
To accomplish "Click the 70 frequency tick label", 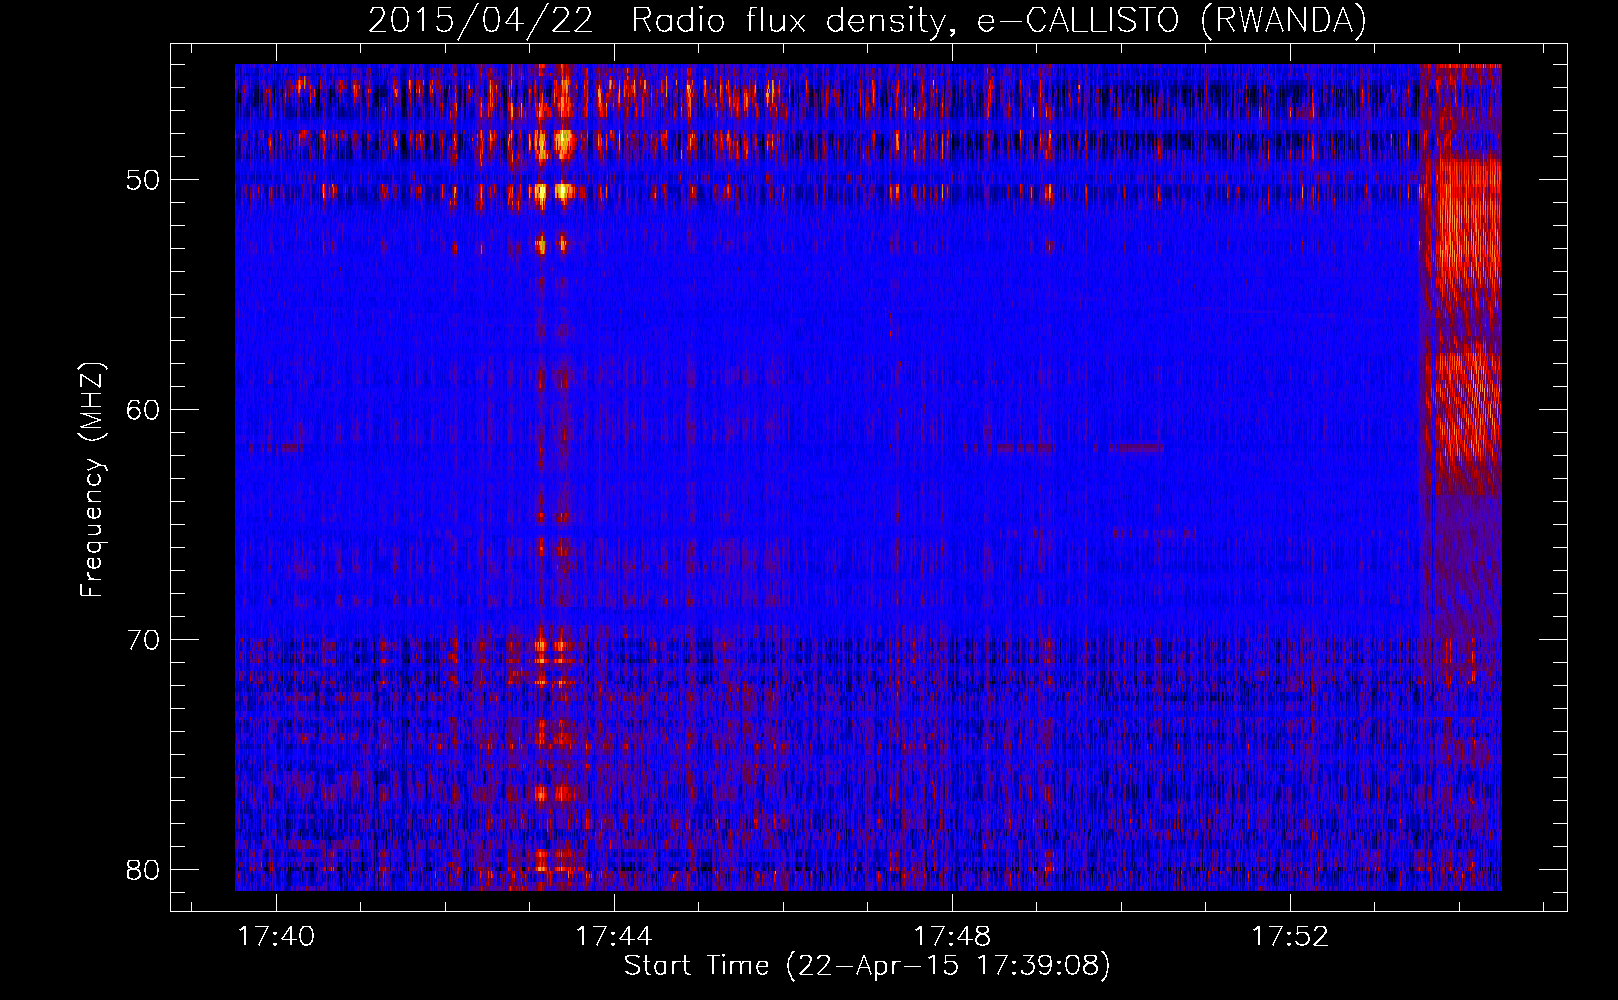I will 144,640.
